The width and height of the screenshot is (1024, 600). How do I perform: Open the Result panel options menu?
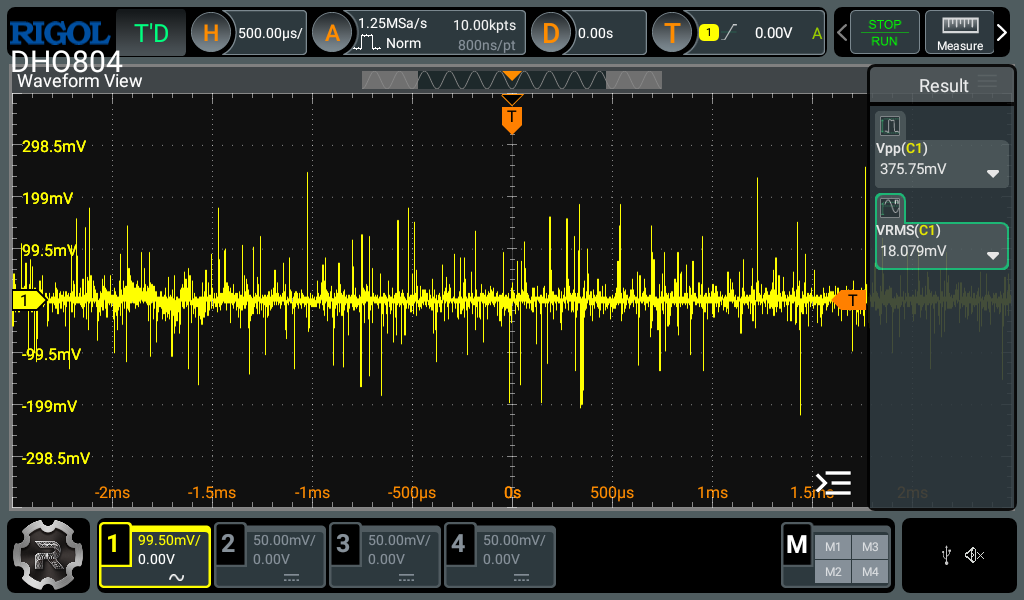pos(988,83)
